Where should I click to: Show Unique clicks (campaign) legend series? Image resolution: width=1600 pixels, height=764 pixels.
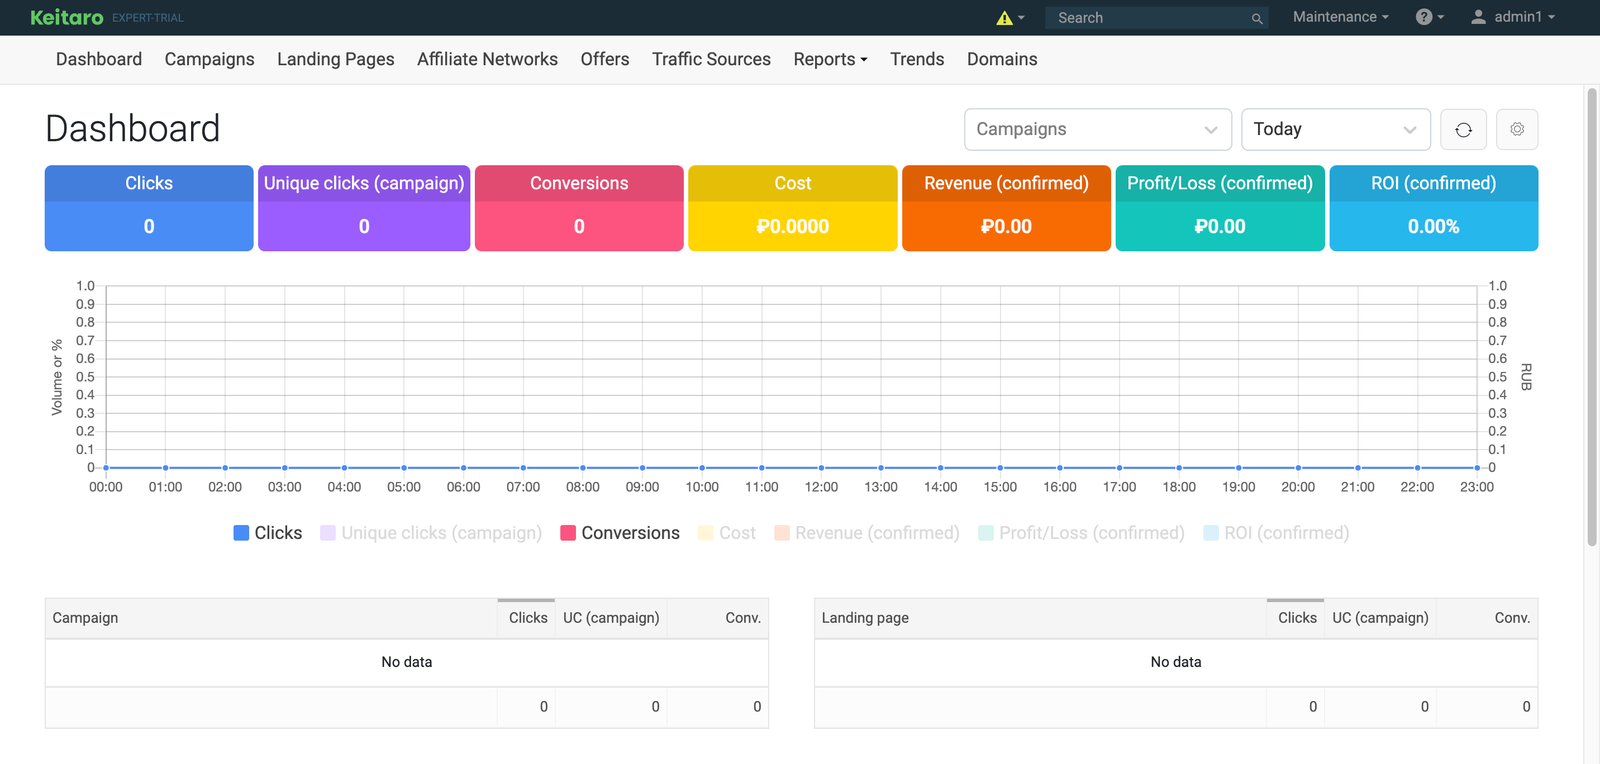[431, 533]
